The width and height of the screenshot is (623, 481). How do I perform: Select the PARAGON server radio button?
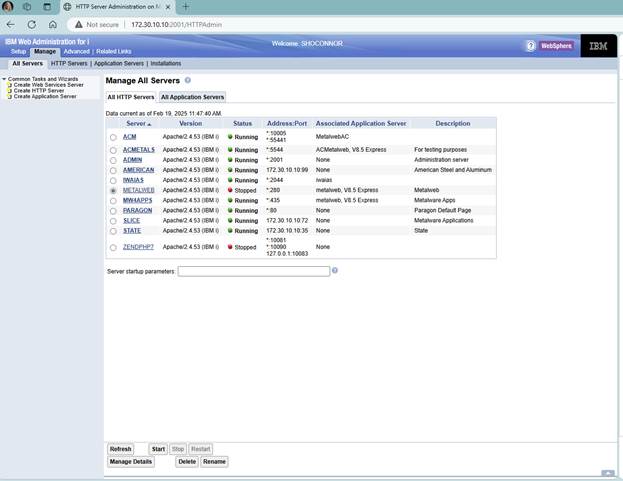(113, 211)
